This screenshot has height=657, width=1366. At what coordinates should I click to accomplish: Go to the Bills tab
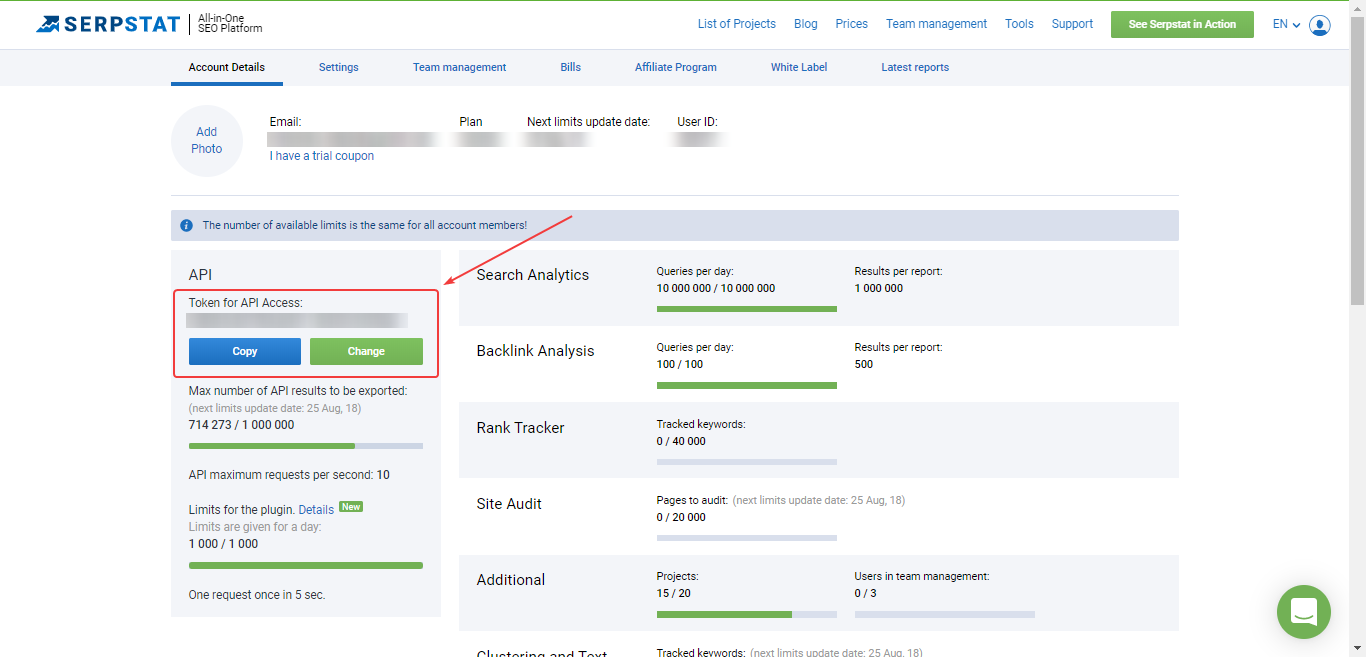click(571, 67)
